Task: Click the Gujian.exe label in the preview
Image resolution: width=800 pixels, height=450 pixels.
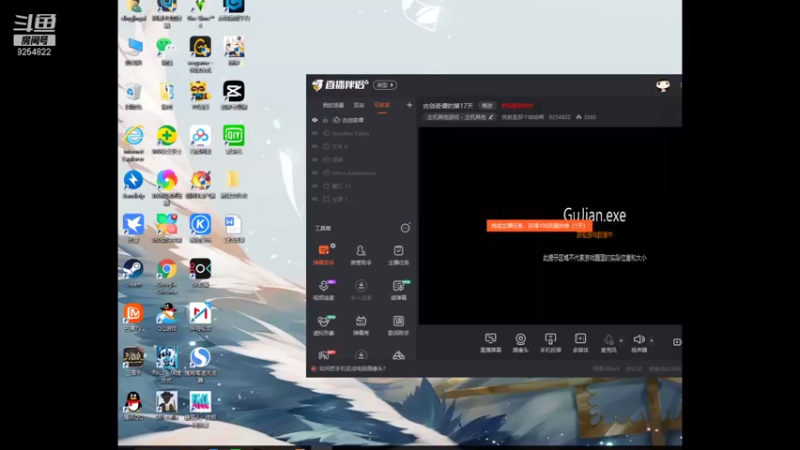Action: click(x=594, y=215)
